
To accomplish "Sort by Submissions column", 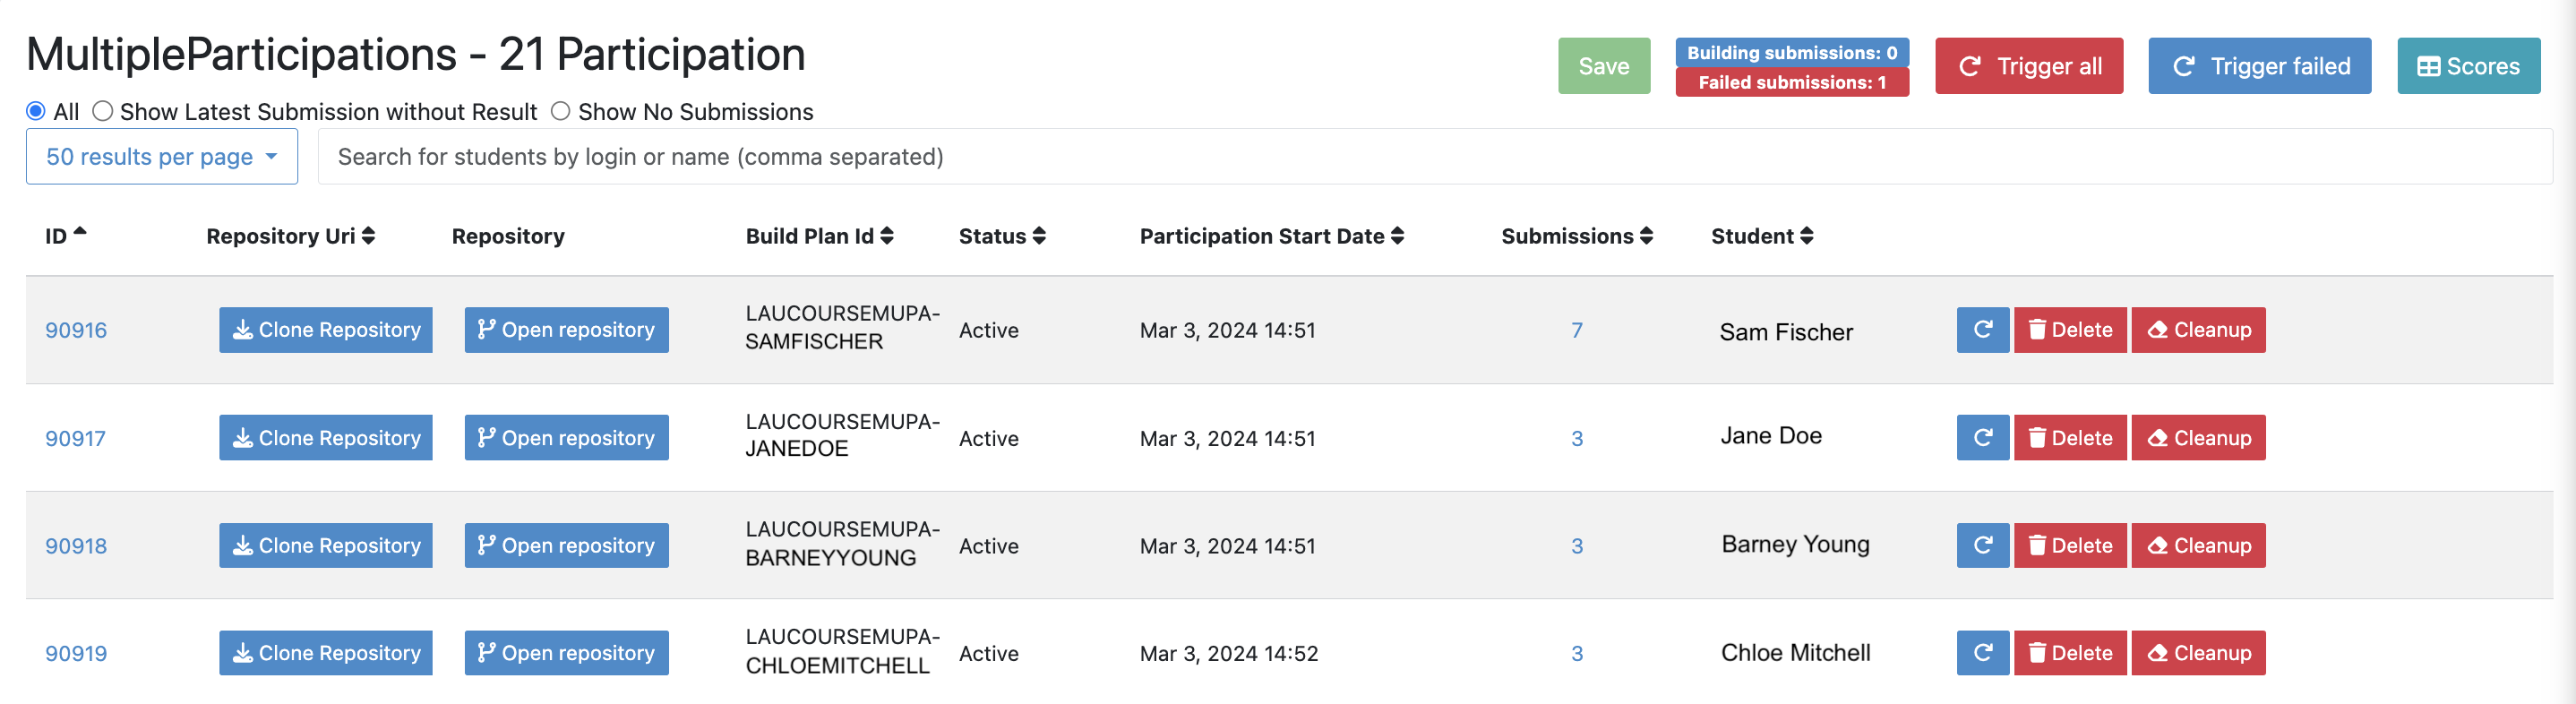I will [1576, 235].
